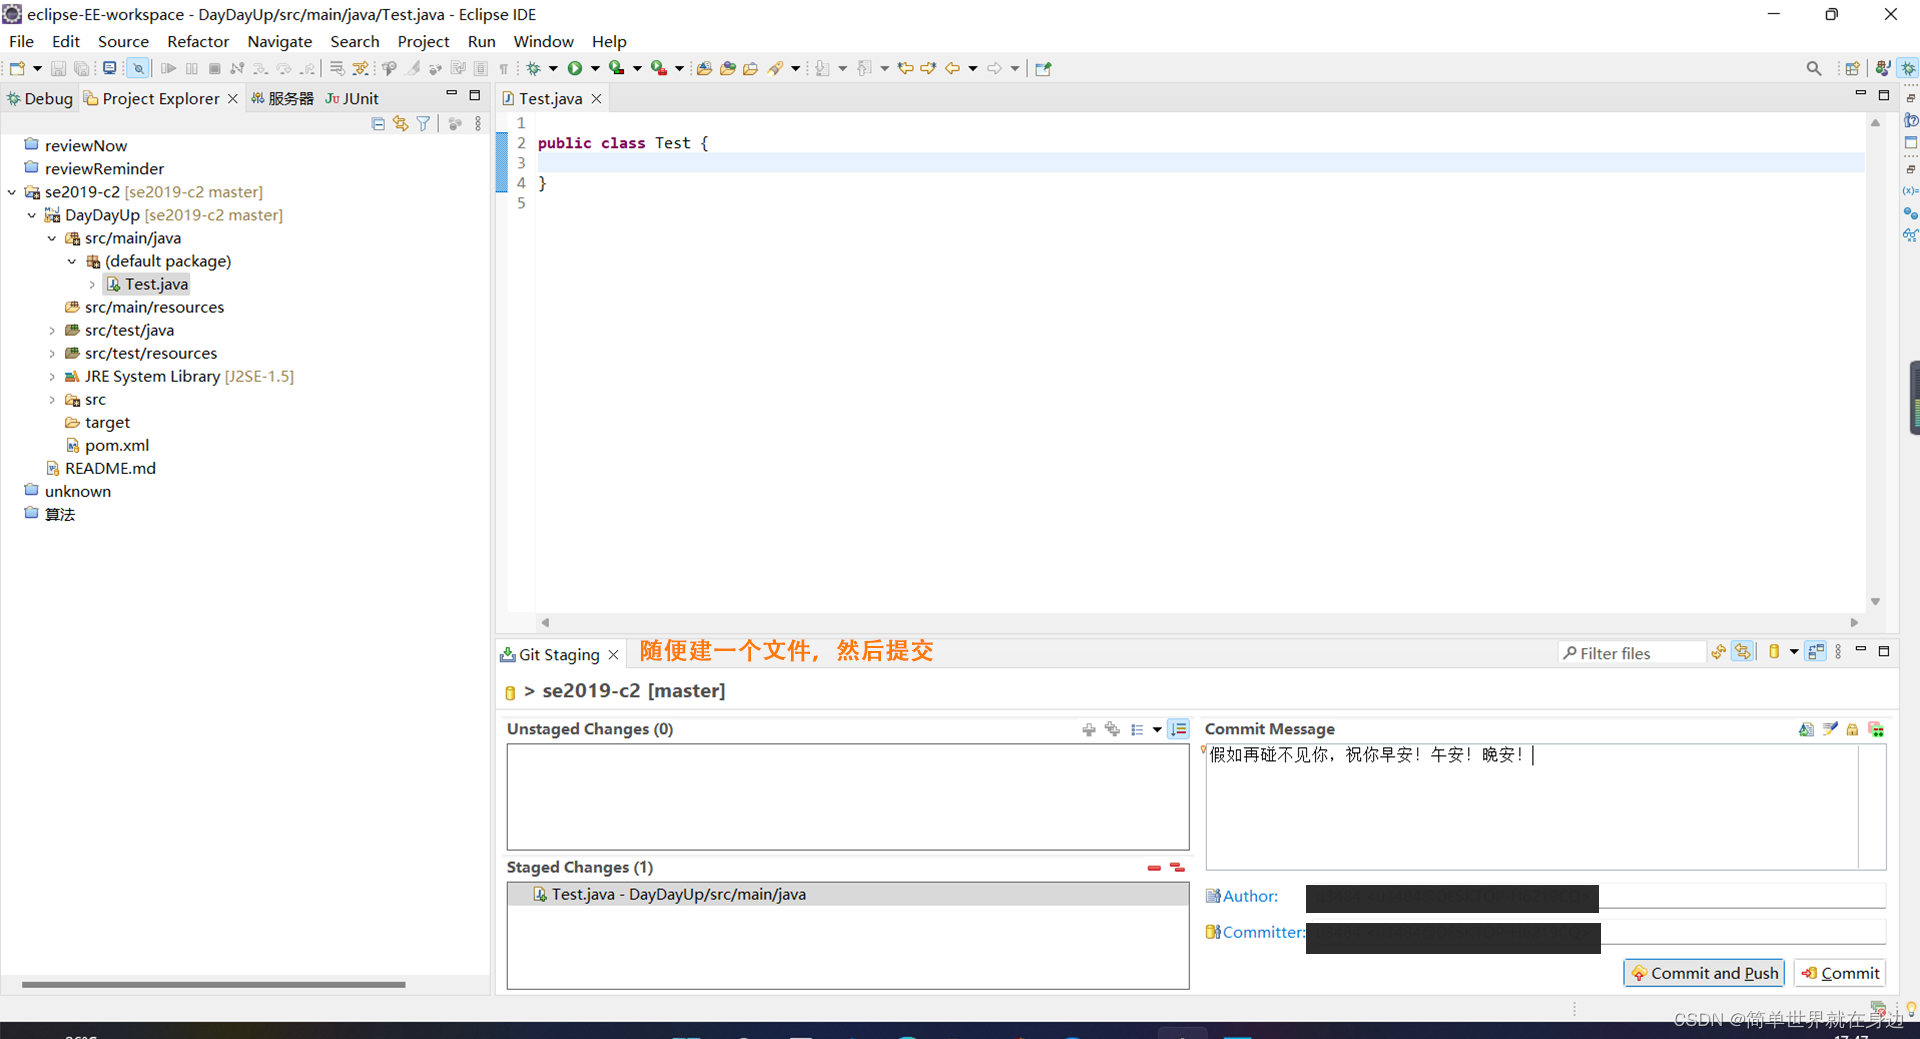Select the Debug icon in the toolbar
The height and width of the screenshot is (1039, 1920).
[x=534, y=68]
